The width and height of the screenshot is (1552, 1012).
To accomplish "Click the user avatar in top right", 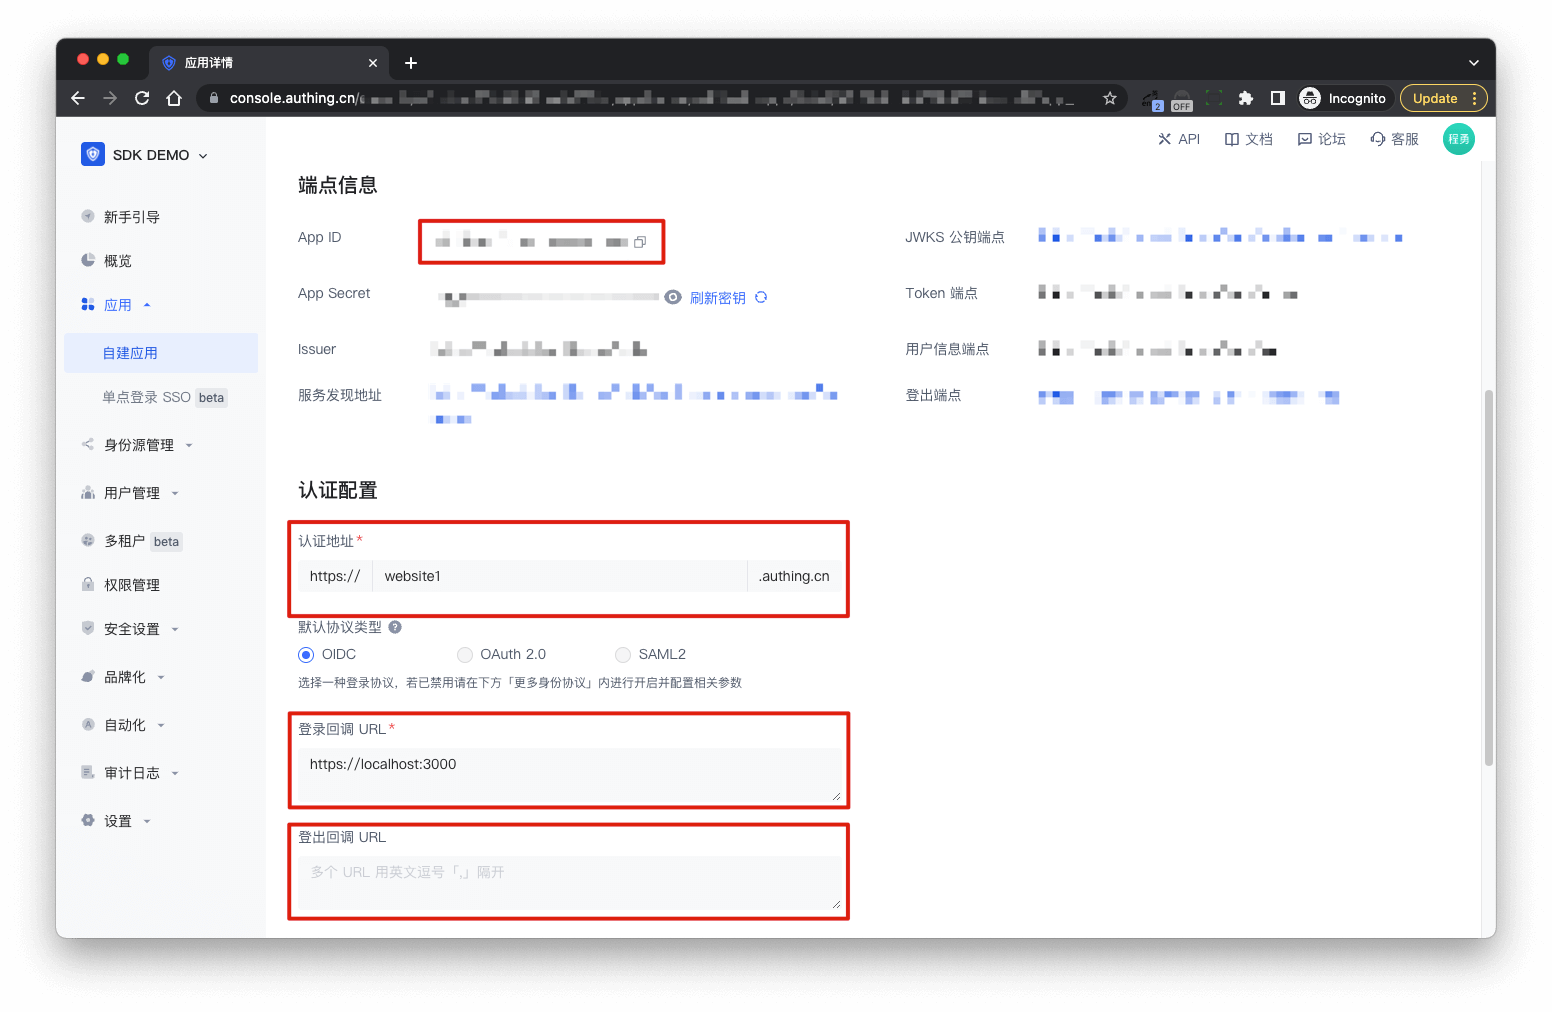I will pos(1458,139).
